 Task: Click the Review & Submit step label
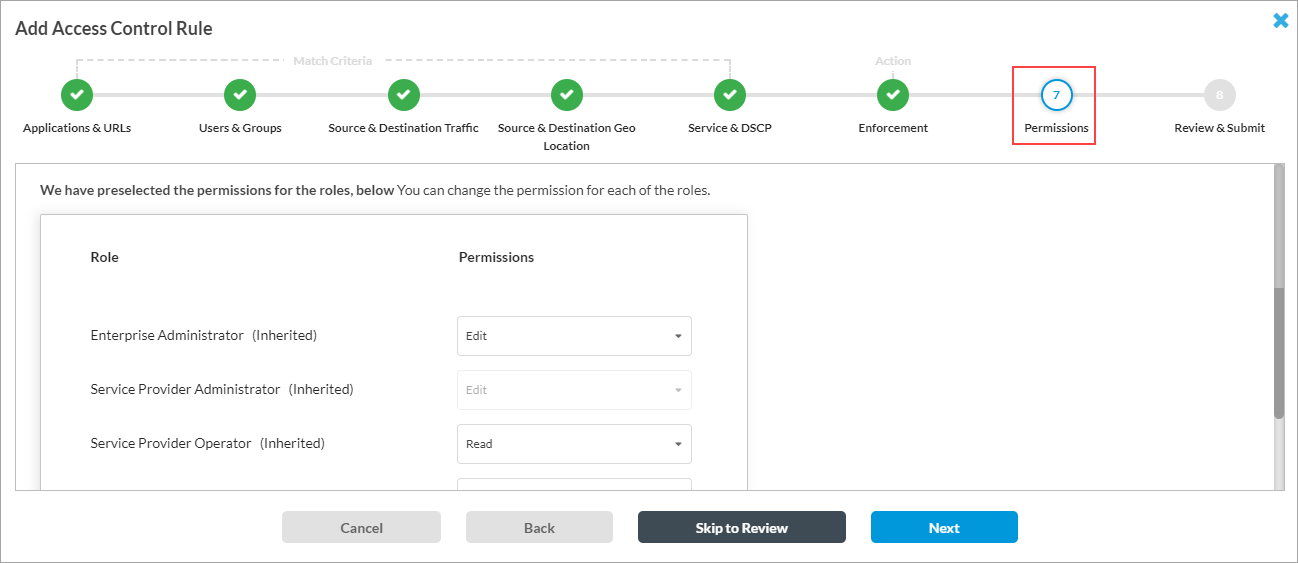(1220, 128)
